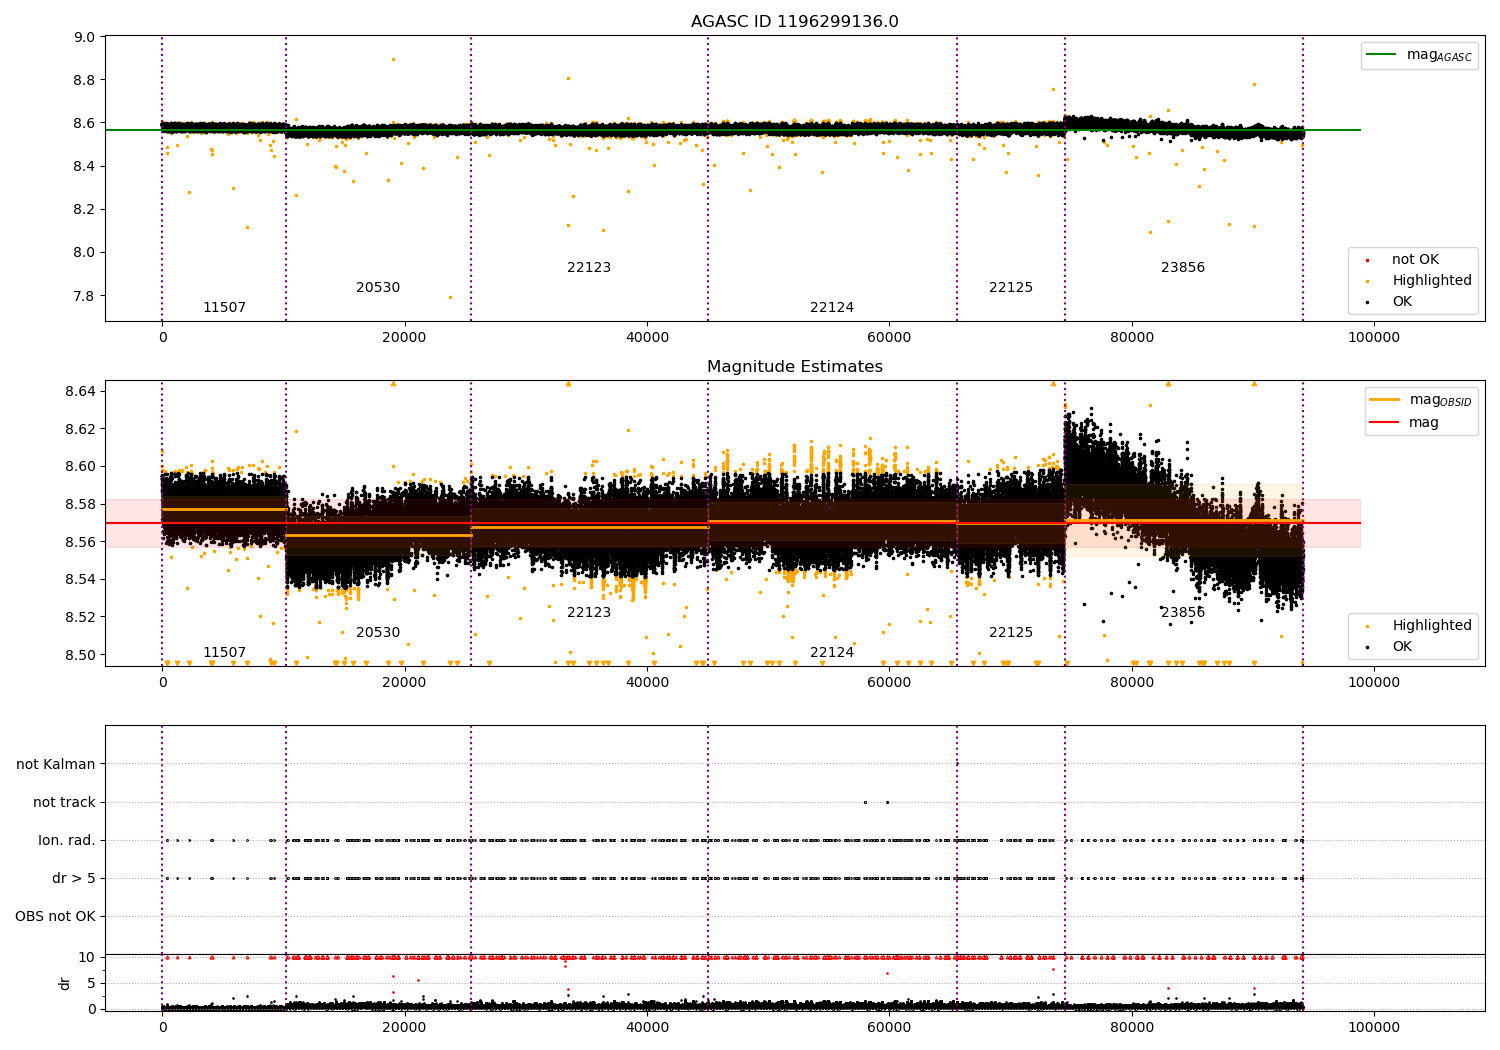Click the 8.58 y-axis tick label
1500x1050 pixels.
pyautogui.click(x=81, y=504)
